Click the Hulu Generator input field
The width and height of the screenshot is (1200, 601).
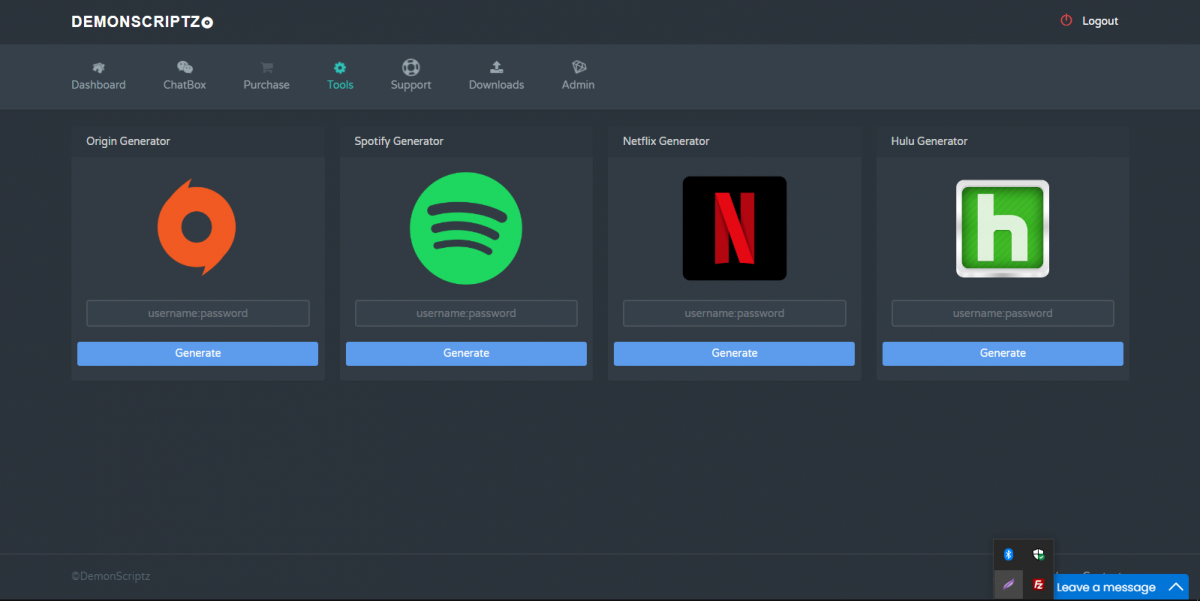[x=1002, y=313]
